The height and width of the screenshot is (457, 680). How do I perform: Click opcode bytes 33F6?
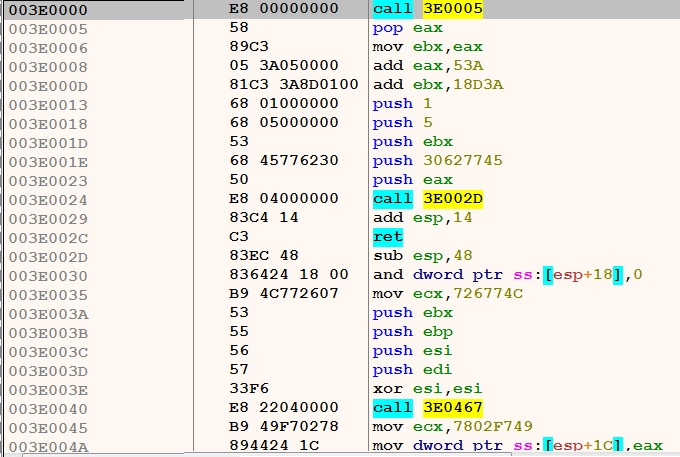249,388
